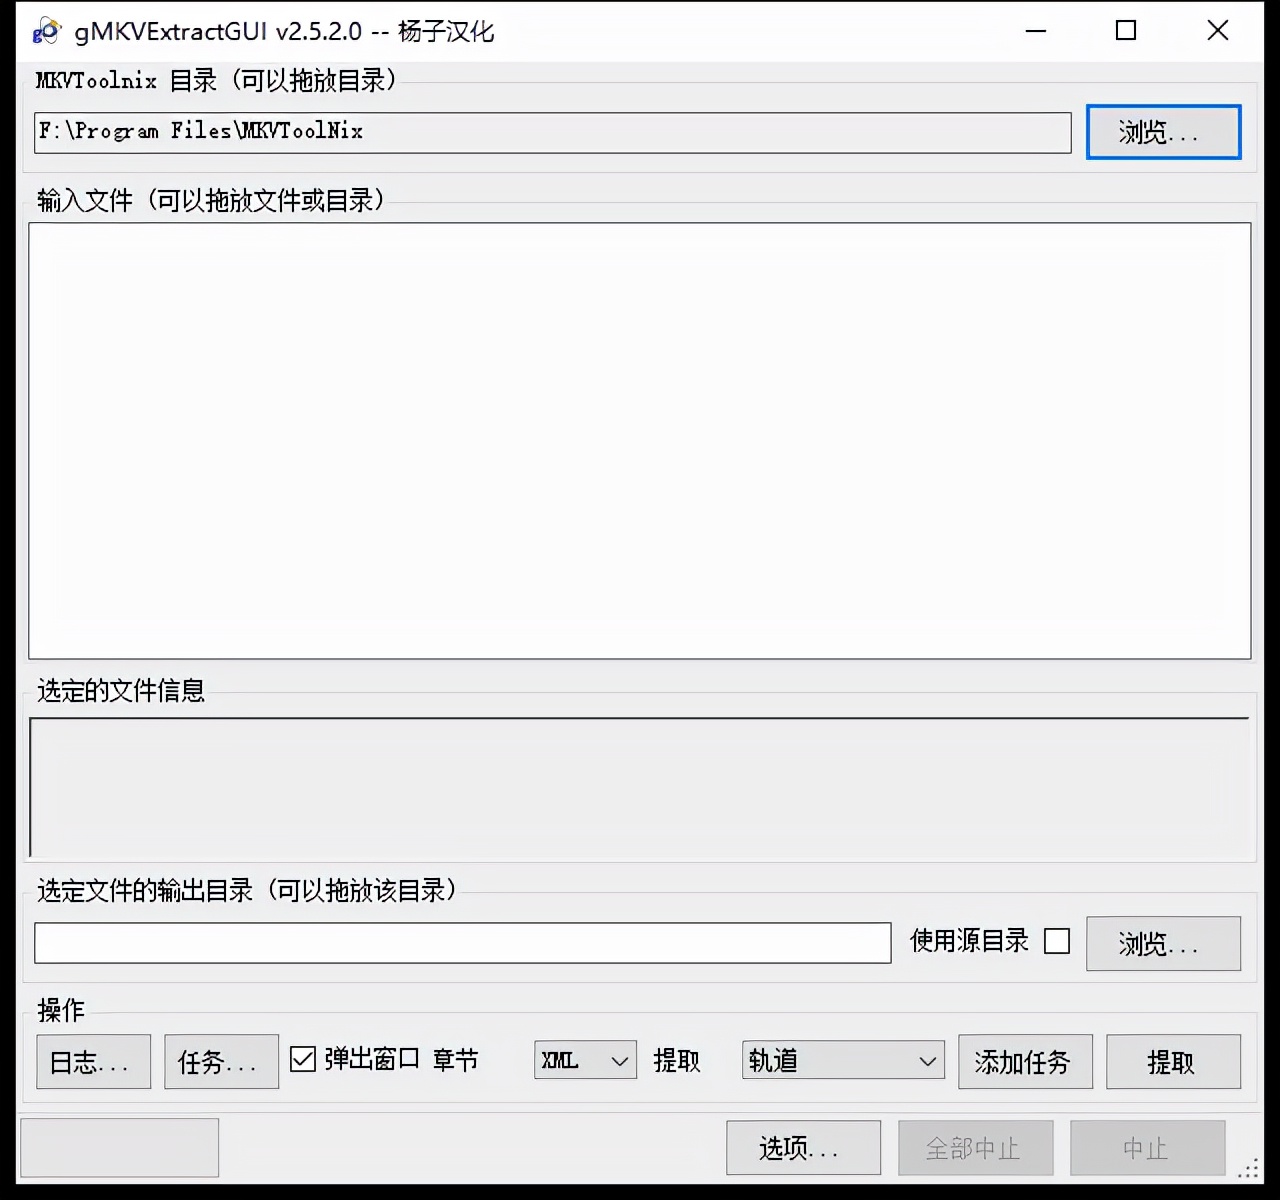The height and width of the screenshot is (1200, 1280).
Task: Click the output directory text field
Action: (462, 943)
